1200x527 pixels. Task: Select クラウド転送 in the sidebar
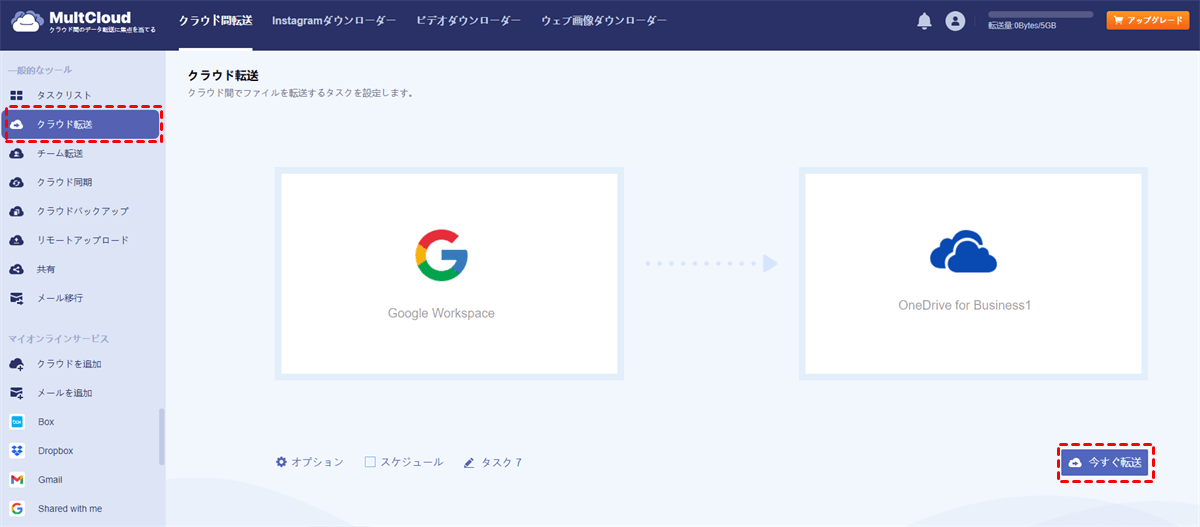click(x=82, y=124)
